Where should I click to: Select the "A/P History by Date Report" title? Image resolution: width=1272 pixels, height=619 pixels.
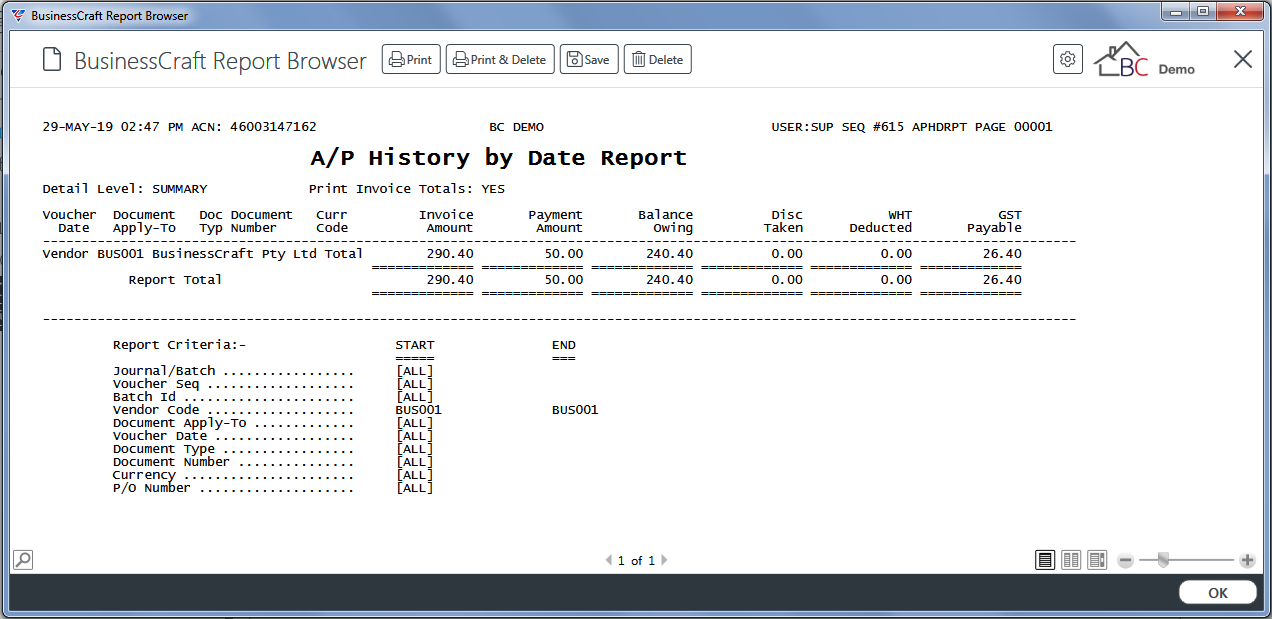(499, 158)
